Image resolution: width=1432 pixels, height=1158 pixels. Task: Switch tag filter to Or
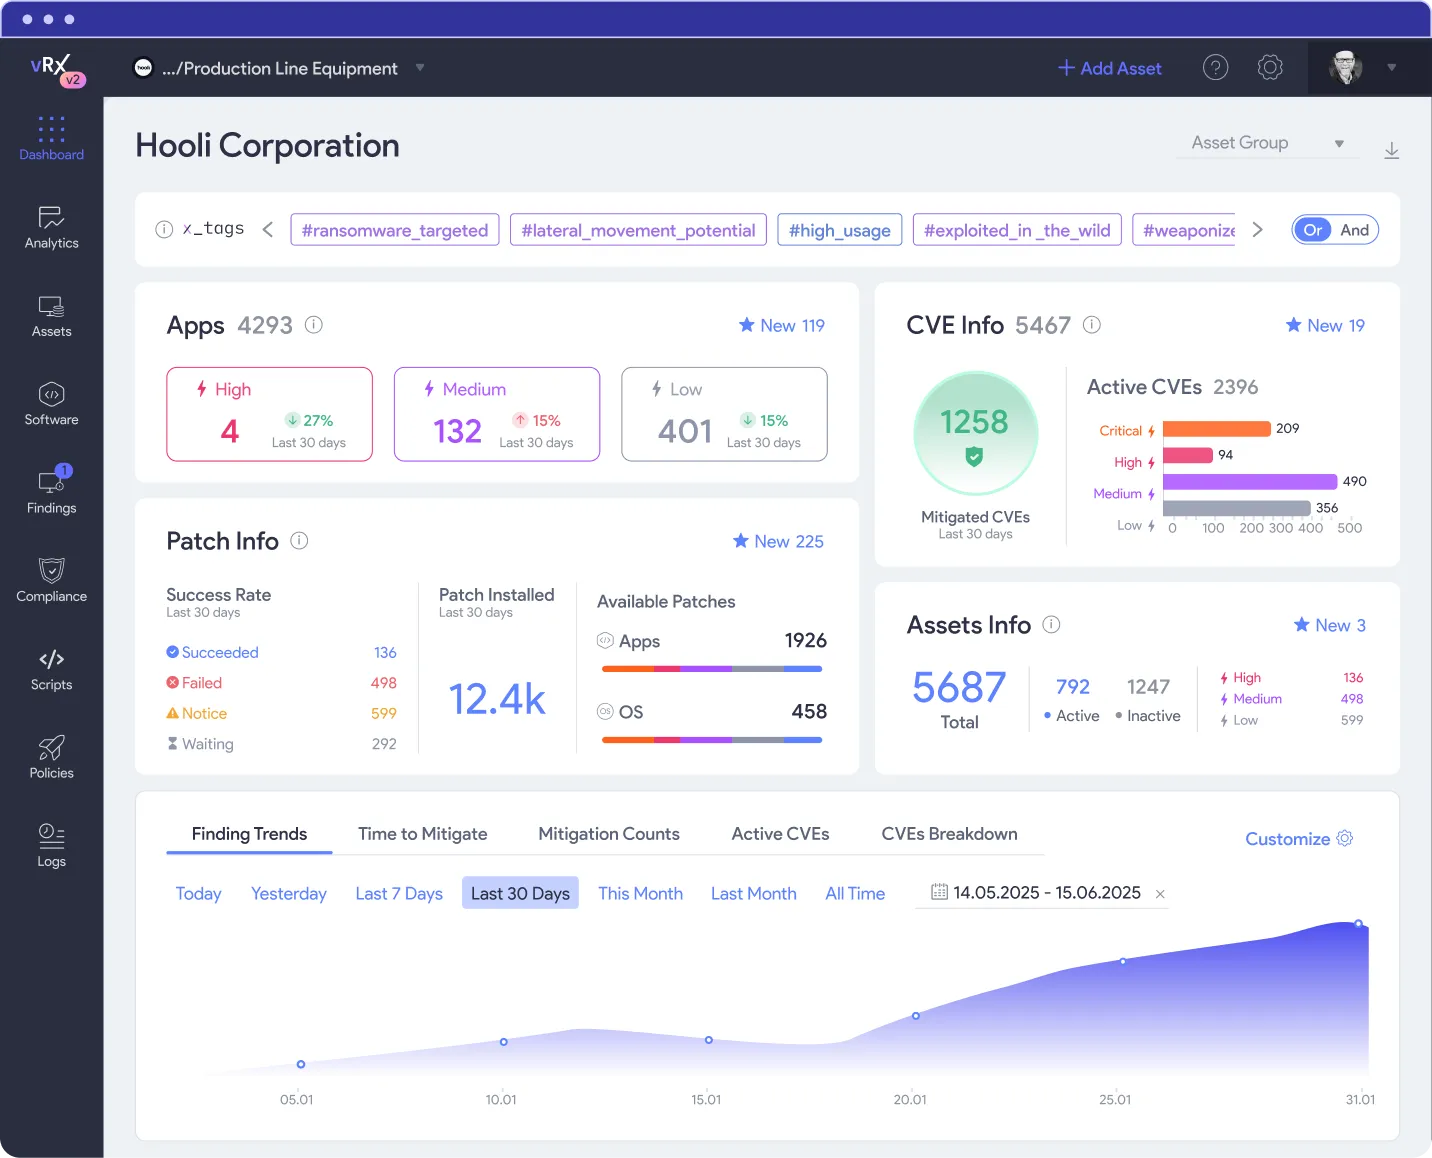[x=1313, y=230]
